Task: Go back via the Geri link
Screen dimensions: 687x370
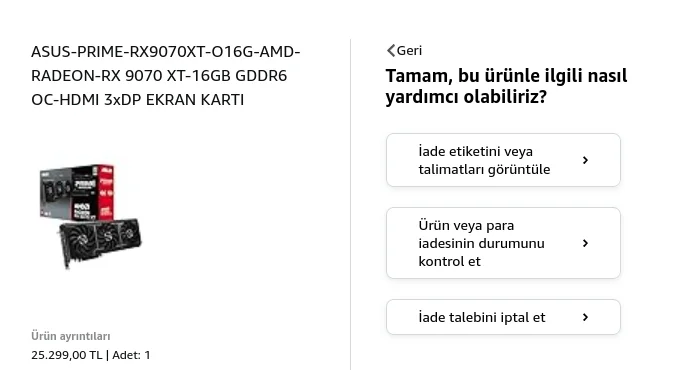Action: pos(404,50)
